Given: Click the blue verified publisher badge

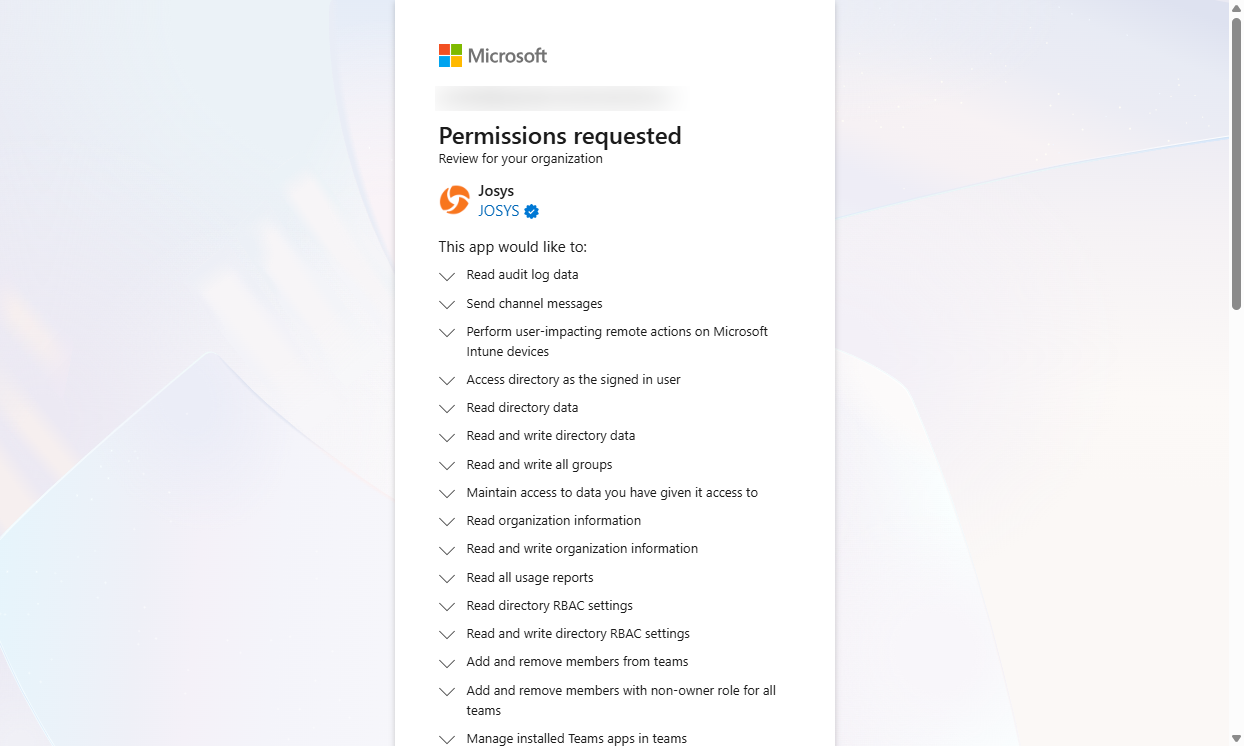Looking at the screenshot, I should tap(532, 211).
